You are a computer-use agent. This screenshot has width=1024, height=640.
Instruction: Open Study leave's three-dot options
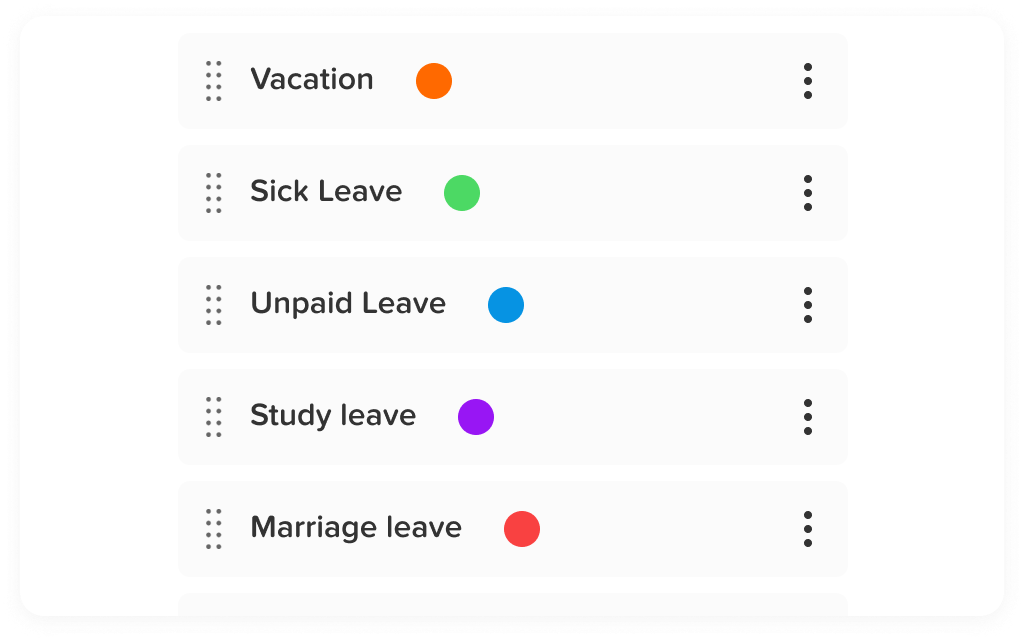807,417
